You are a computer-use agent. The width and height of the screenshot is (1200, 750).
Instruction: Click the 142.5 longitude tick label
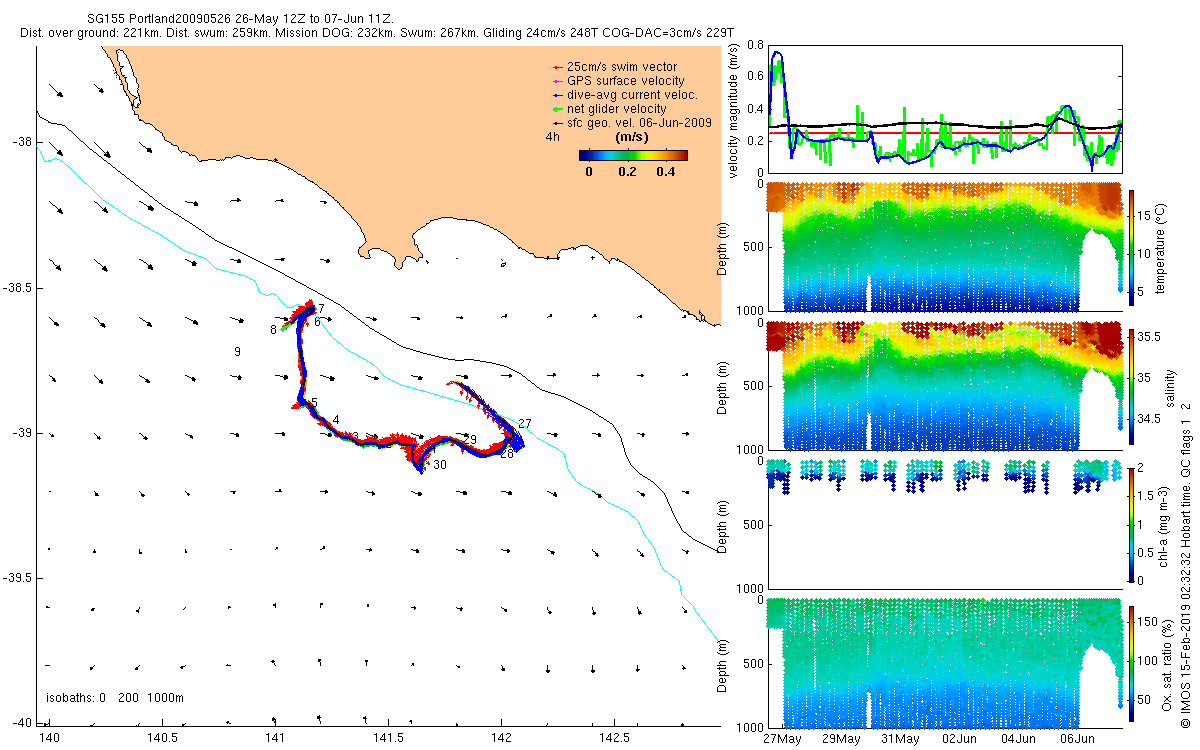click(x=614, y=739)
